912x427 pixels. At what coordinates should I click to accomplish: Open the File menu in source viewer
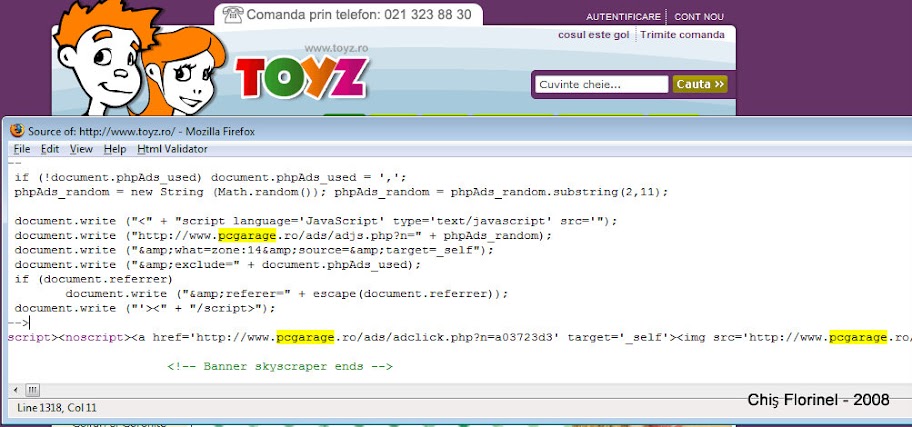(22, 149)
